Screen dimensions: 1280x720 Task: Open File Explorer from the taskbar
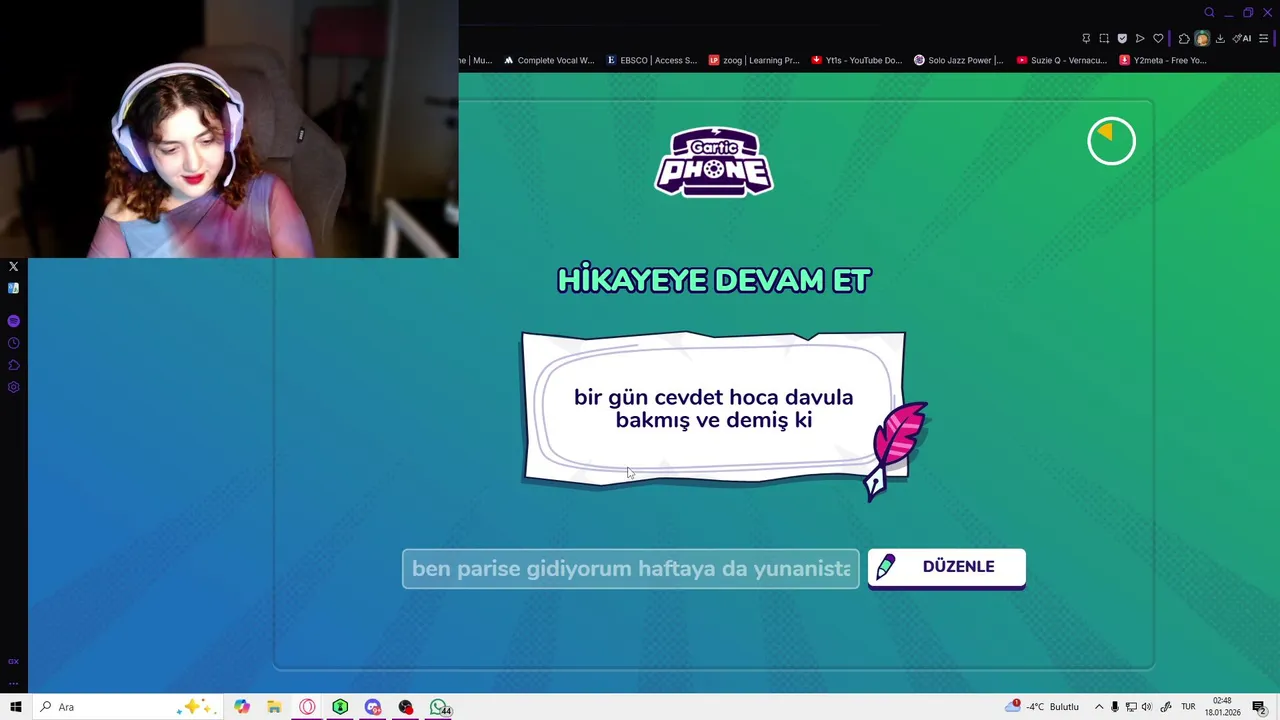(x=274, y=707)
